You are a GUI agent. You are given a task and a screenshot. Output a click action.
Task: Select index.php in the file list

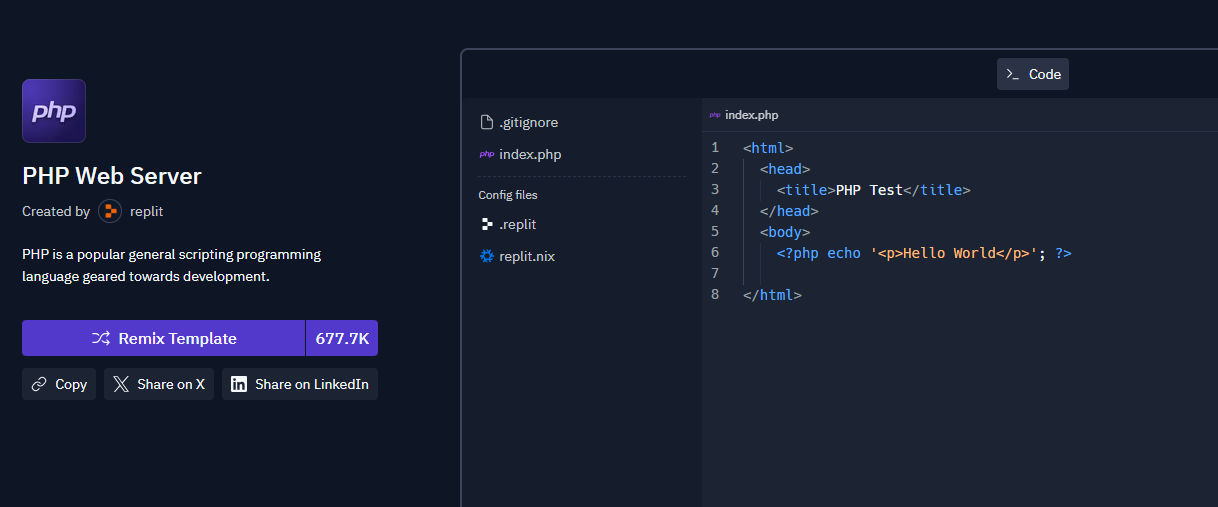[x=530, y=154]
